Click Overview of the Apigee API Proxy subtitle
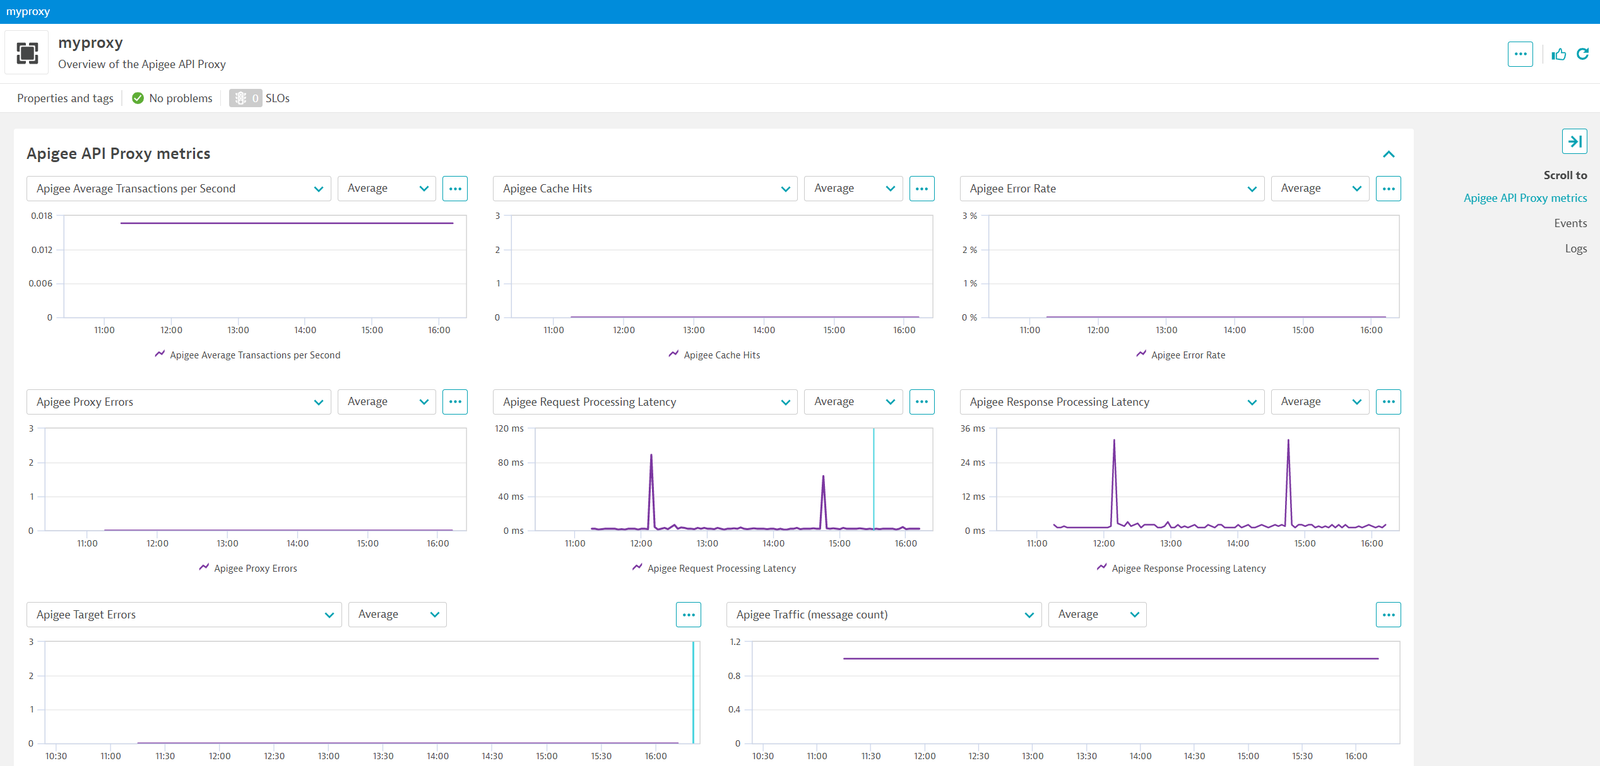 pyautogui.click(x=142, y=64)
